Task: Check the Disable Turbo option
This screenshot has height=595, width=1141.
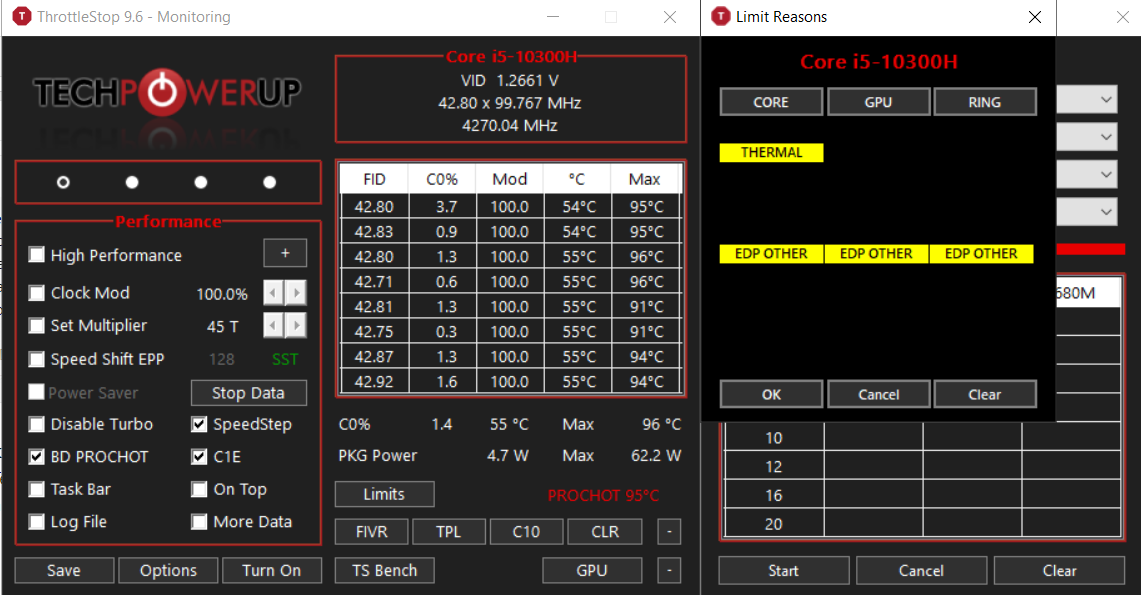Action: click(x=36, y=424)
